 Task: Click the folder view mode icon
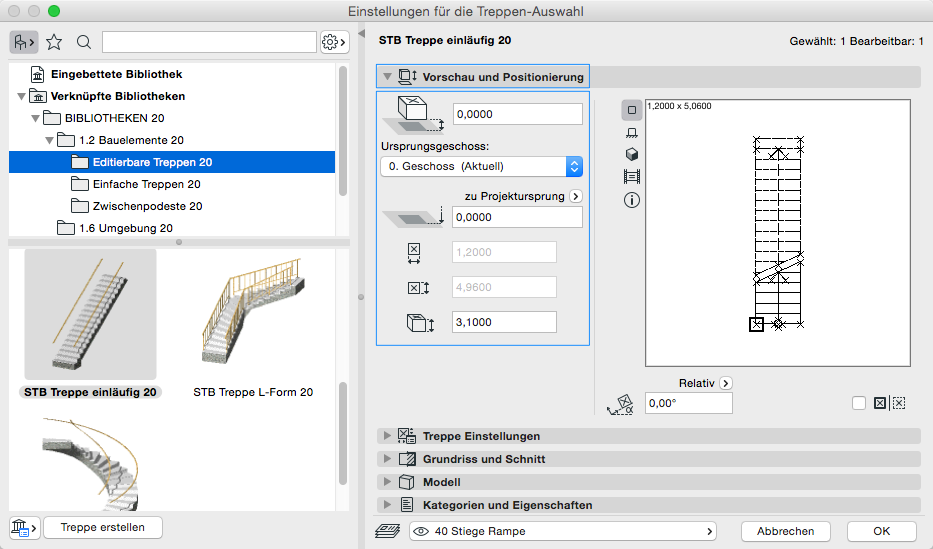coord(23,42)
